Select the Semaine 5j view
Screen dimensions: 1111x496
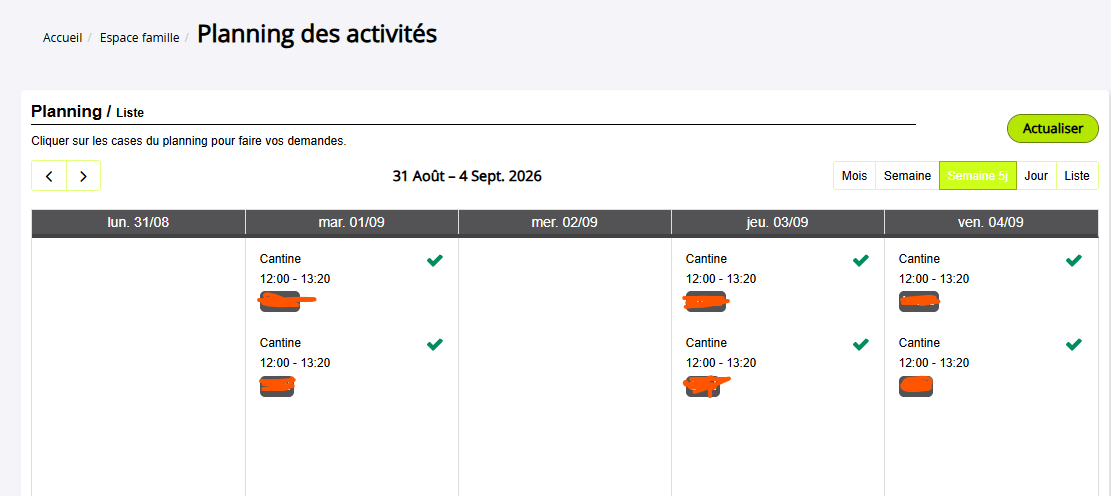(x=978, y=176)
